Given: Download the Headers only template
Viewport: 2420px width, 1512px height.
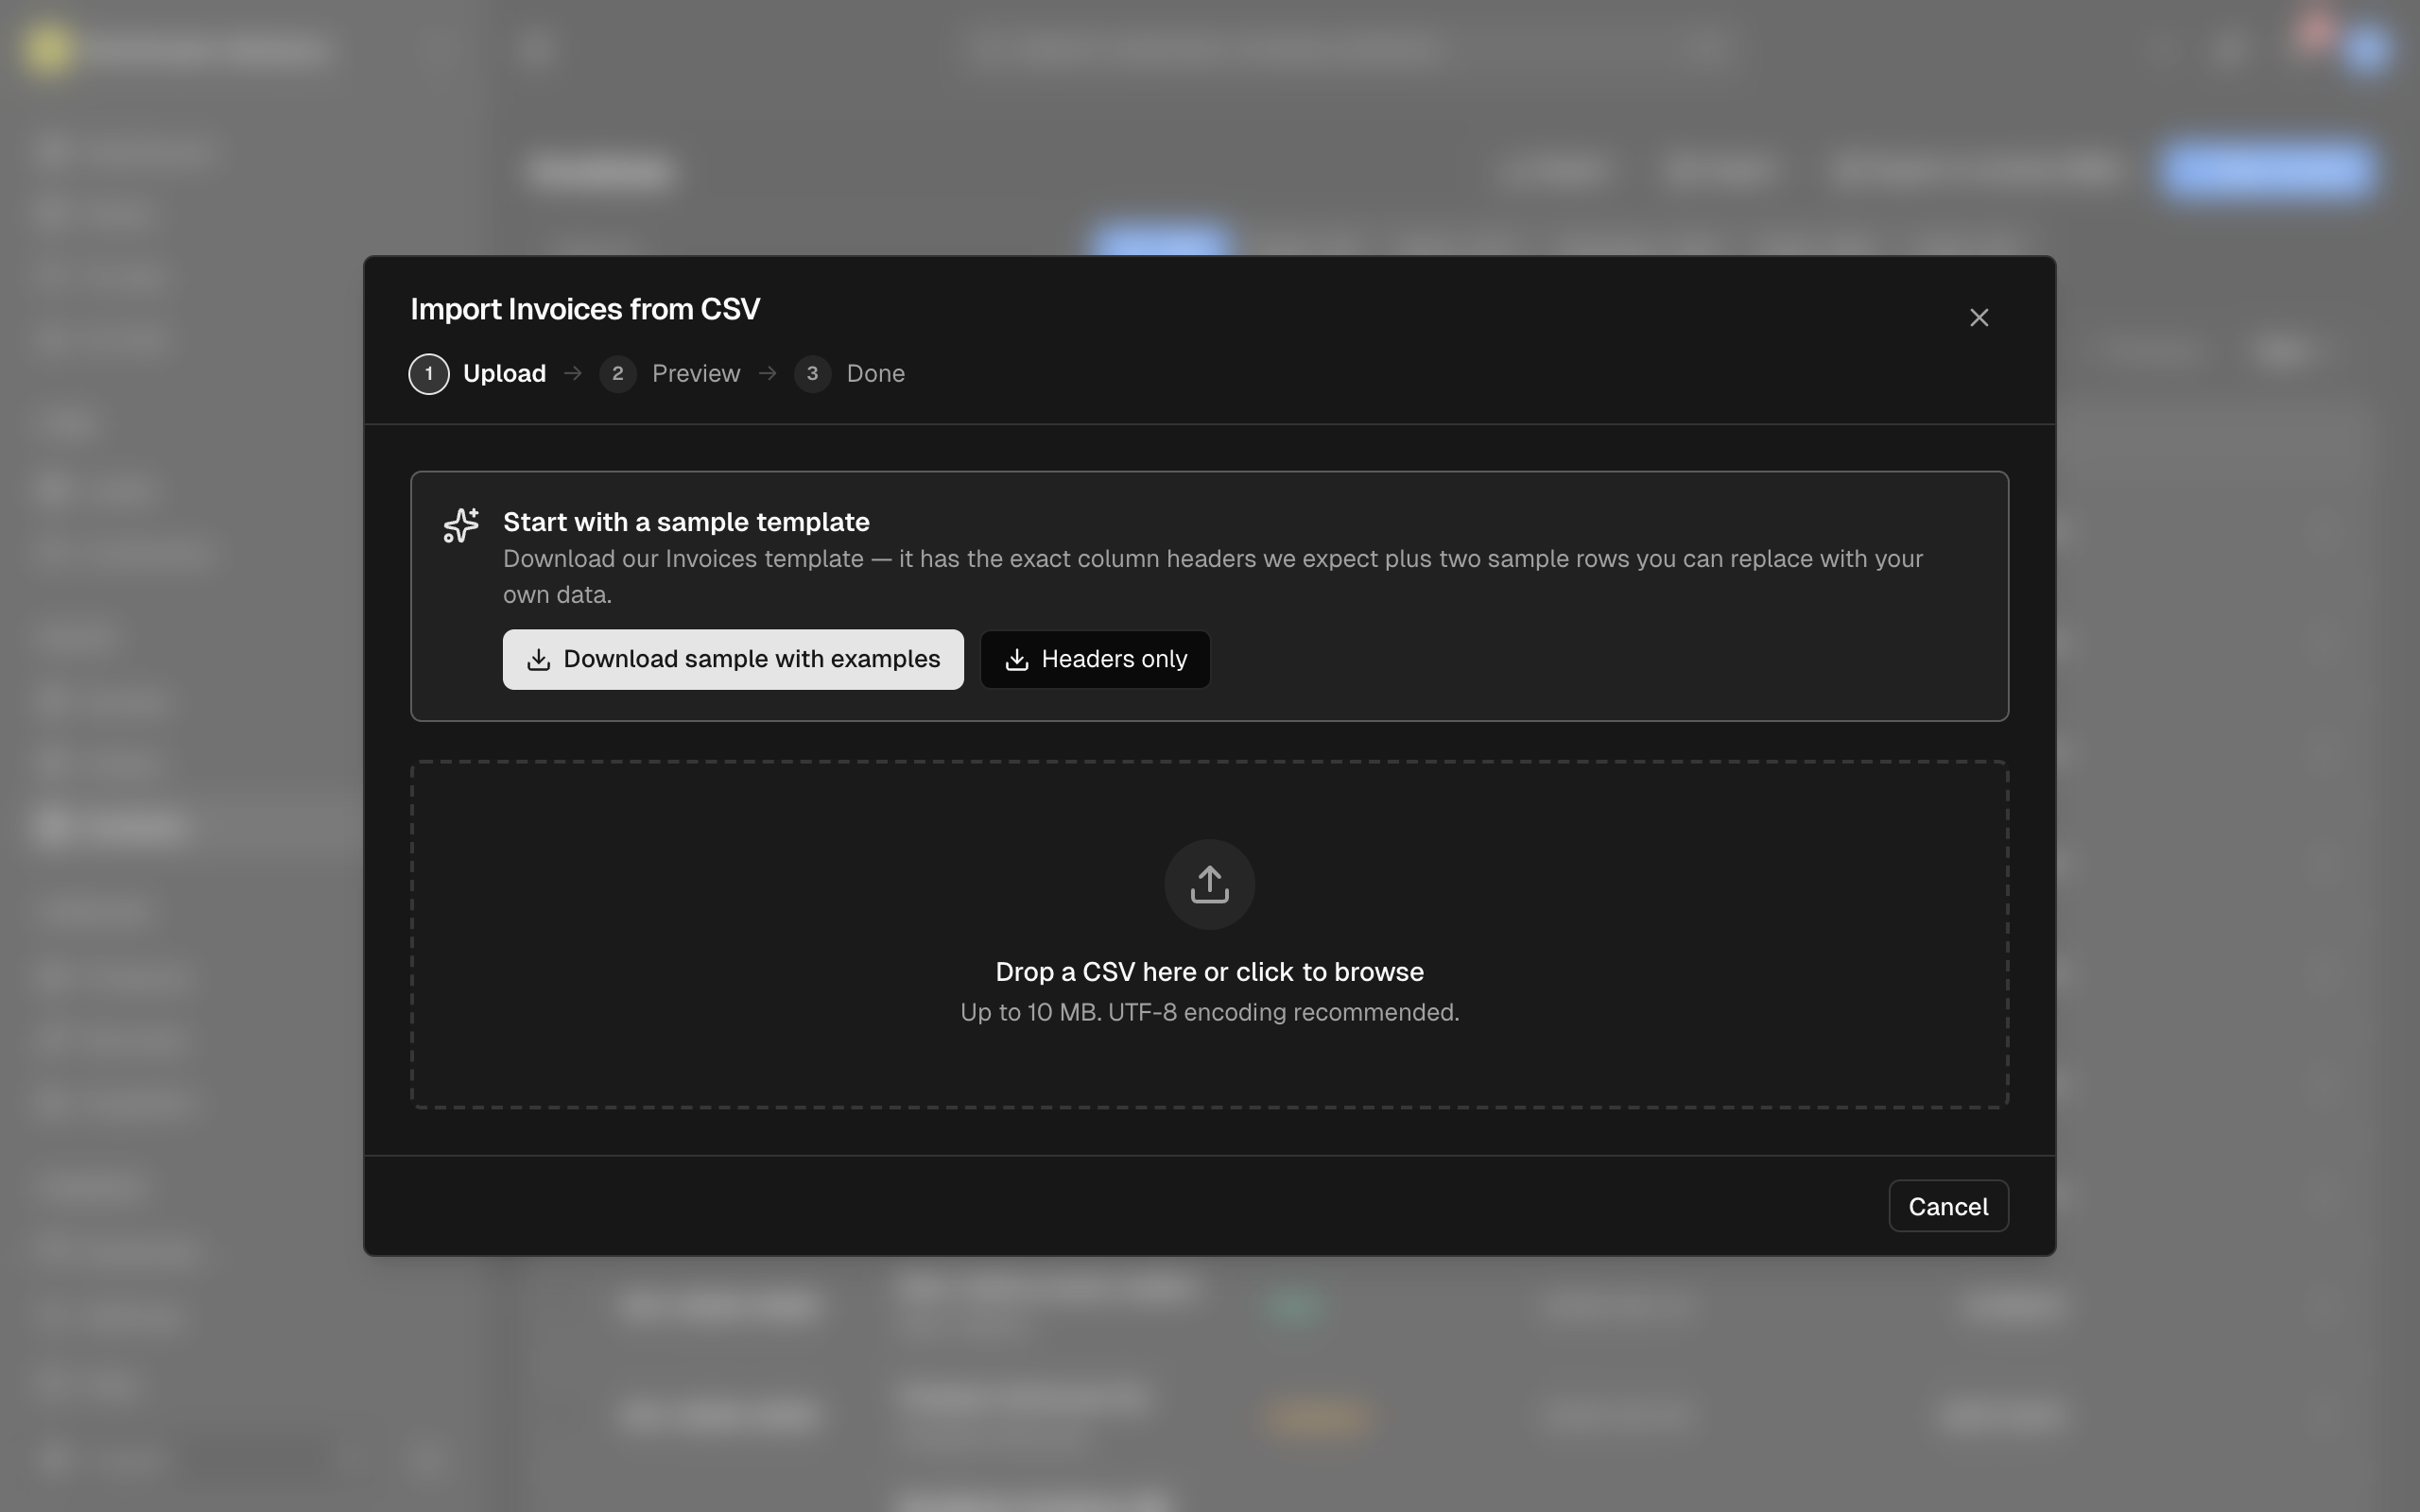Looking at the screenshot, I should pyautogui.click(x=1095, y=659).
